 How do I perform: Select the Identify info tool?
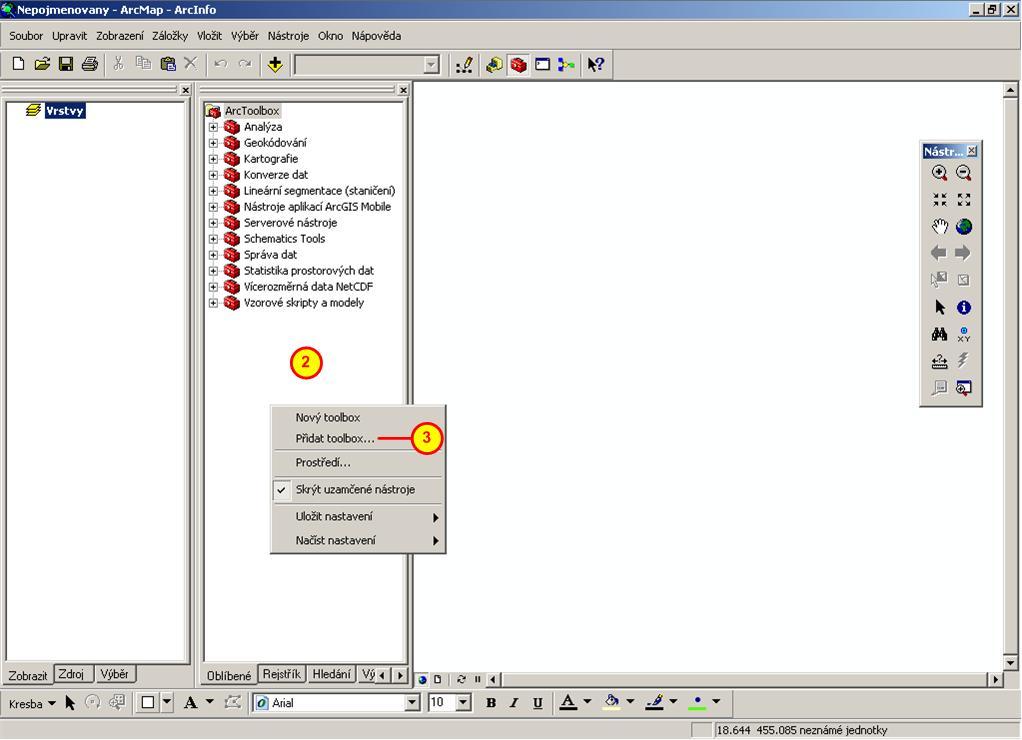pyautogui.click(x=964, y=307)
